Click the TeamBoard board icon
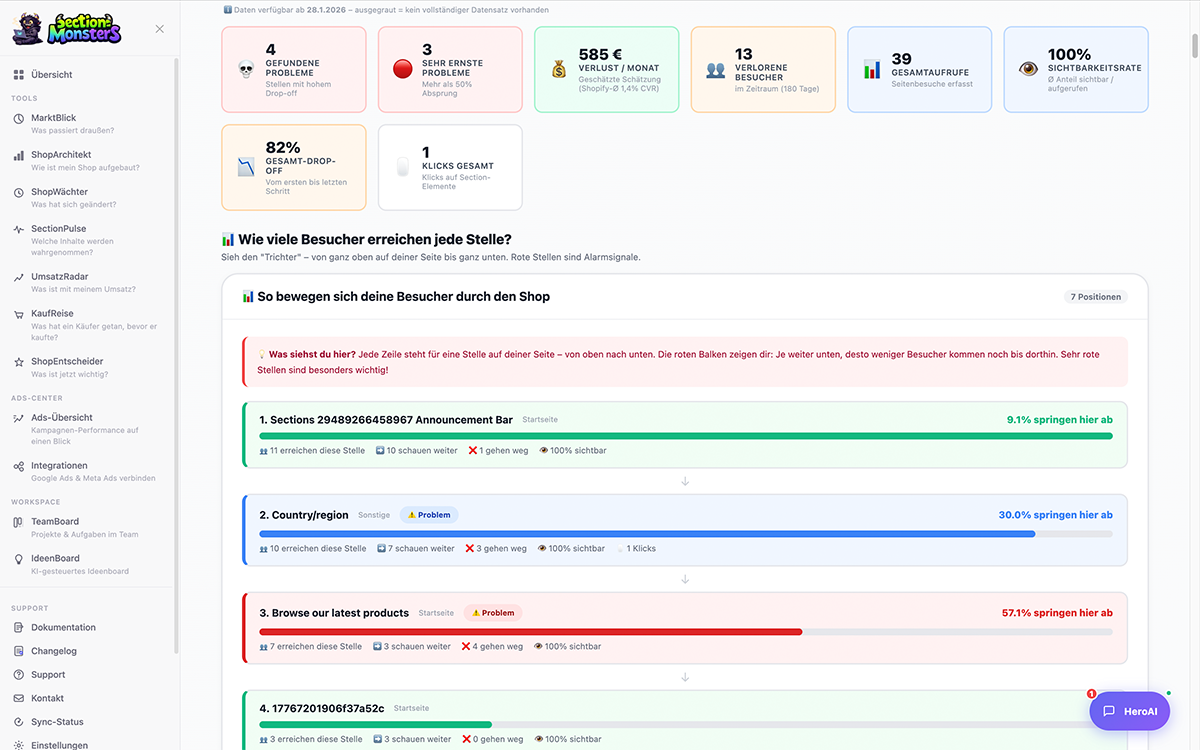This screenshot has width=1200, height=750. point(19,522)
